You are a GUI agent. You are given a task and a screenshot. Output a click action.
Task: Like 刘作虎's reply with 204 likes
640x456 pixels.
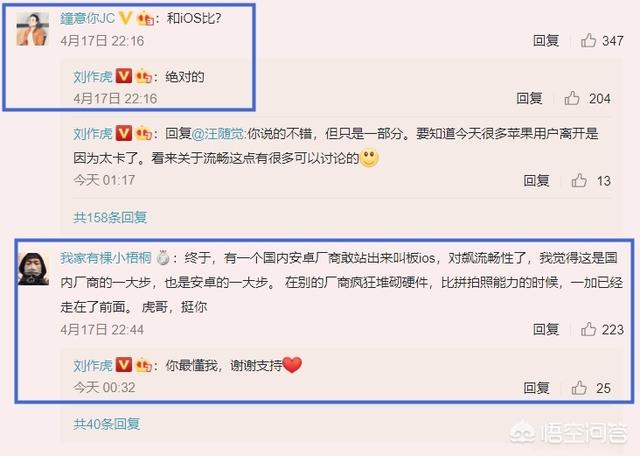(572, 98)
